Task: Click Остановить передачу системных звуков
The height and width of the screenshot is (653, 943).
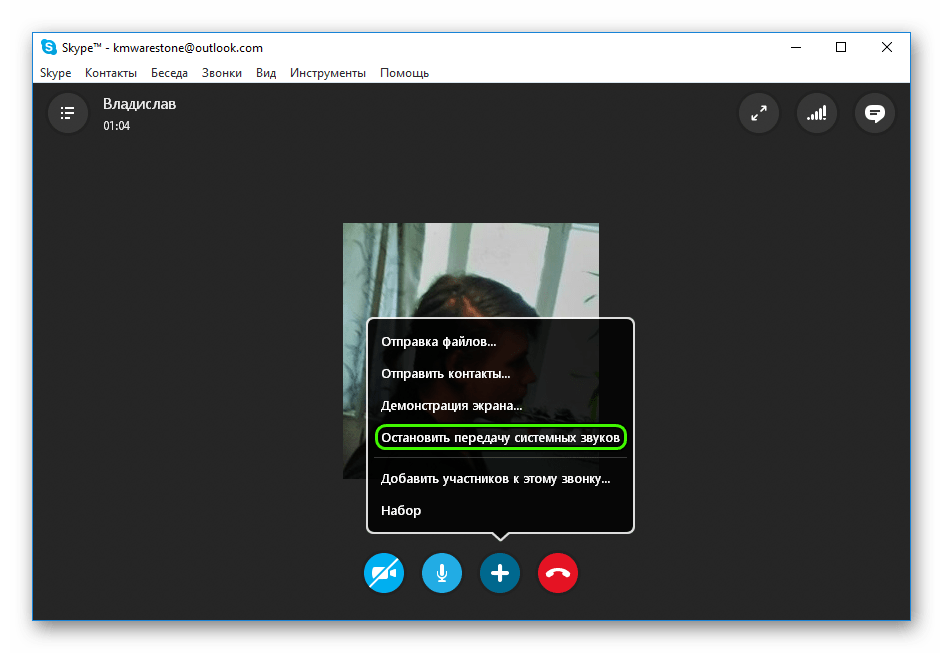Action: [501, 438]
